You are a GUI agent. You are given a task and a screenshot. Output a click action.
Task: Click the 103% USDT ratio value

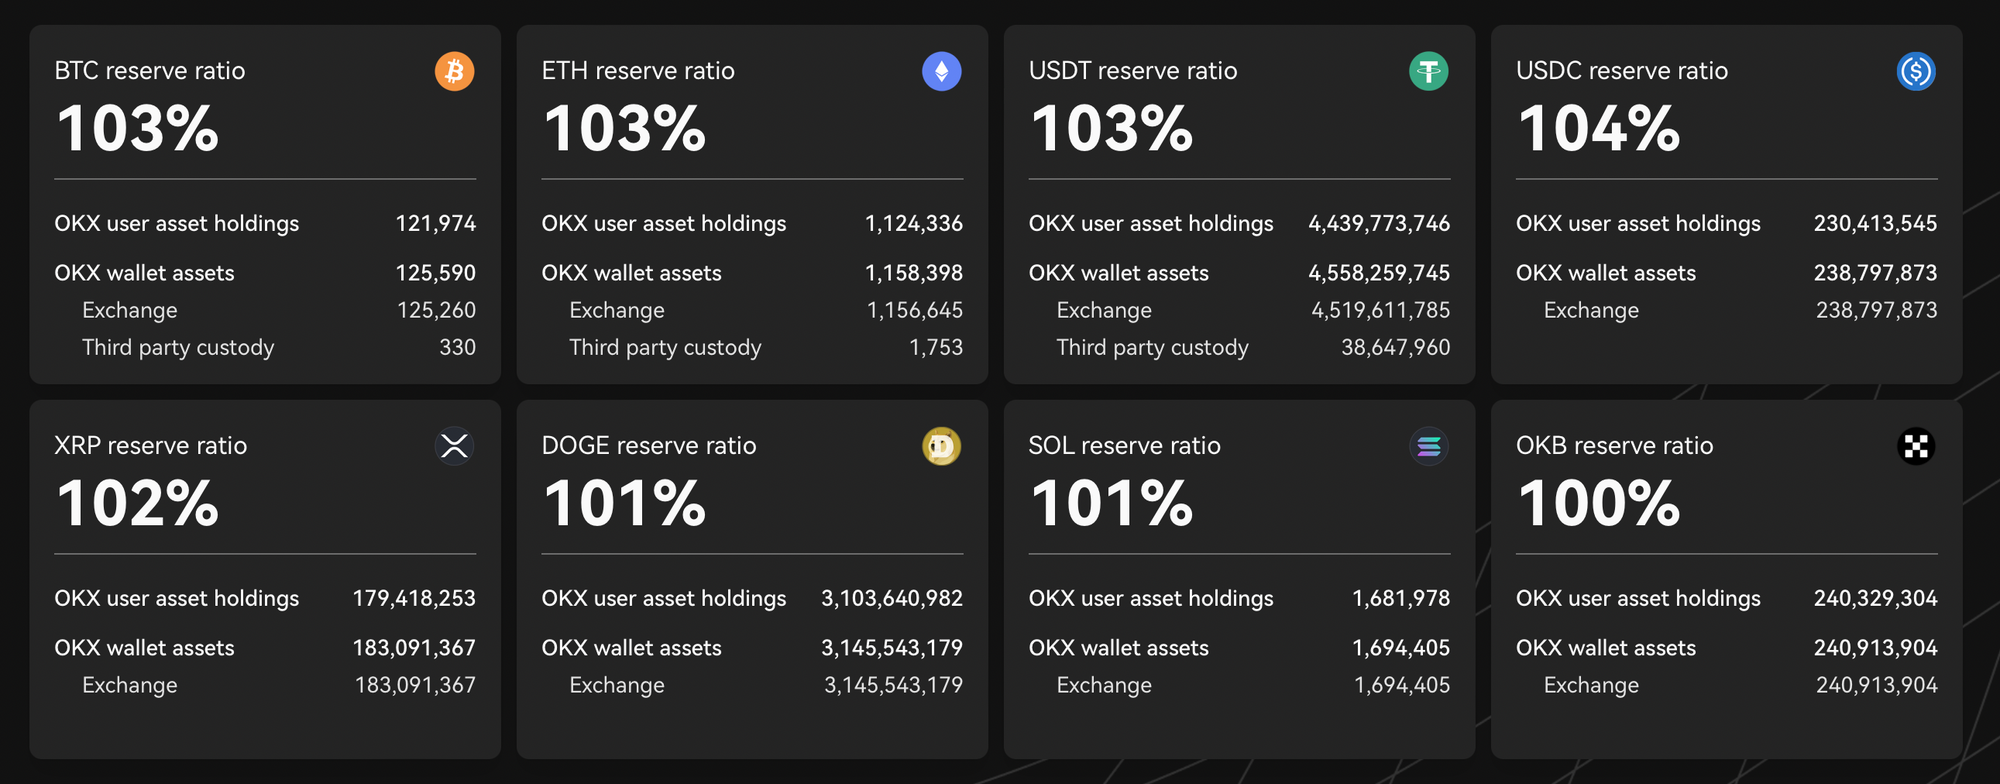pos(1112,129)
